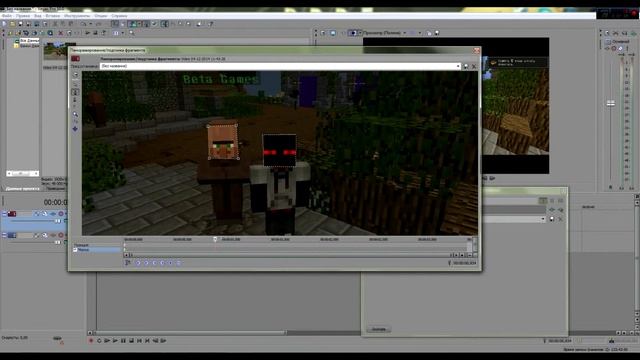Screen dimensions: 640x360
Task: Pause playback in transport bar
Action: click(123, 340)
